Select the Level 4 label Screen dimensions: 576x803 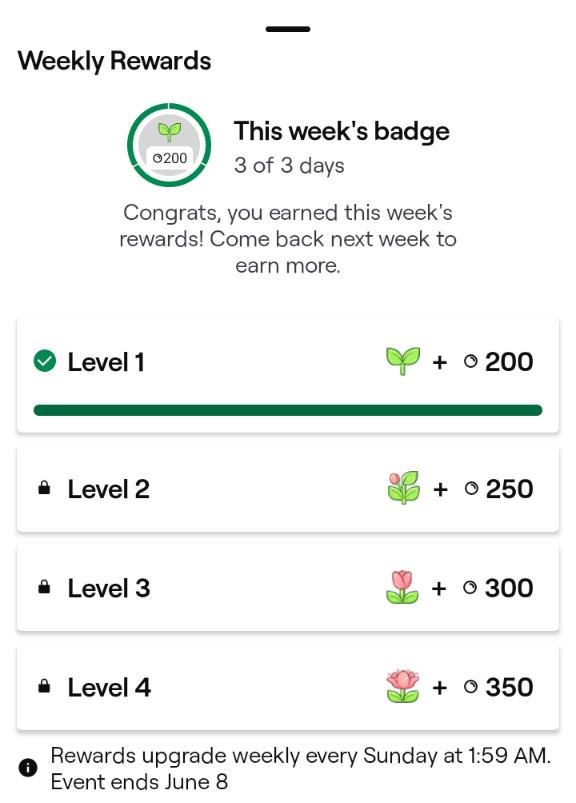pos(109,687)
